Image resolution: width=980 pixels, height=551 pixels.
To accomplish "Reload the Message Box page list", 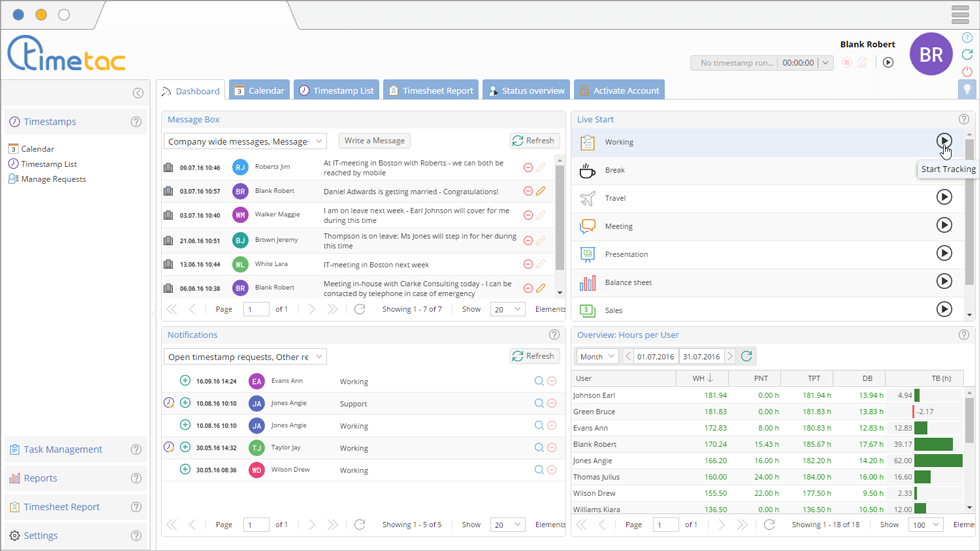I will [x=359, y=309].
